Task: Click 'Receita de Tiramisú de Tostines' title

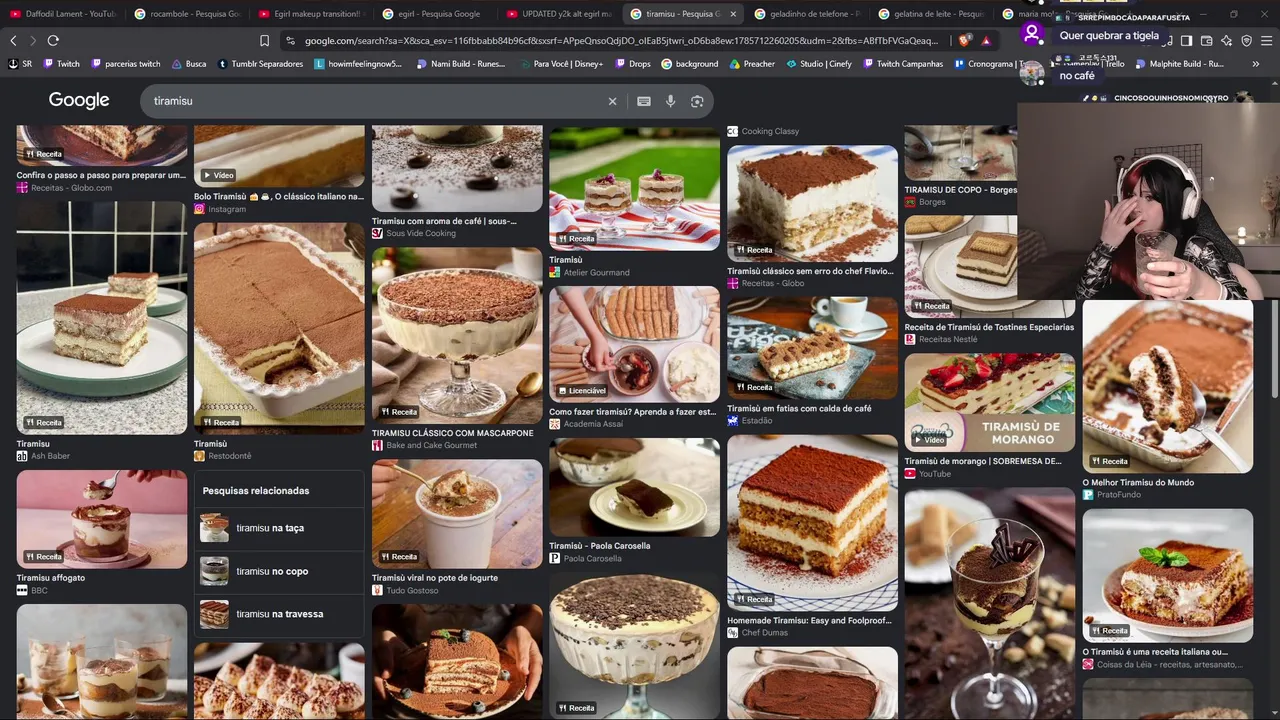Action: 989,327
